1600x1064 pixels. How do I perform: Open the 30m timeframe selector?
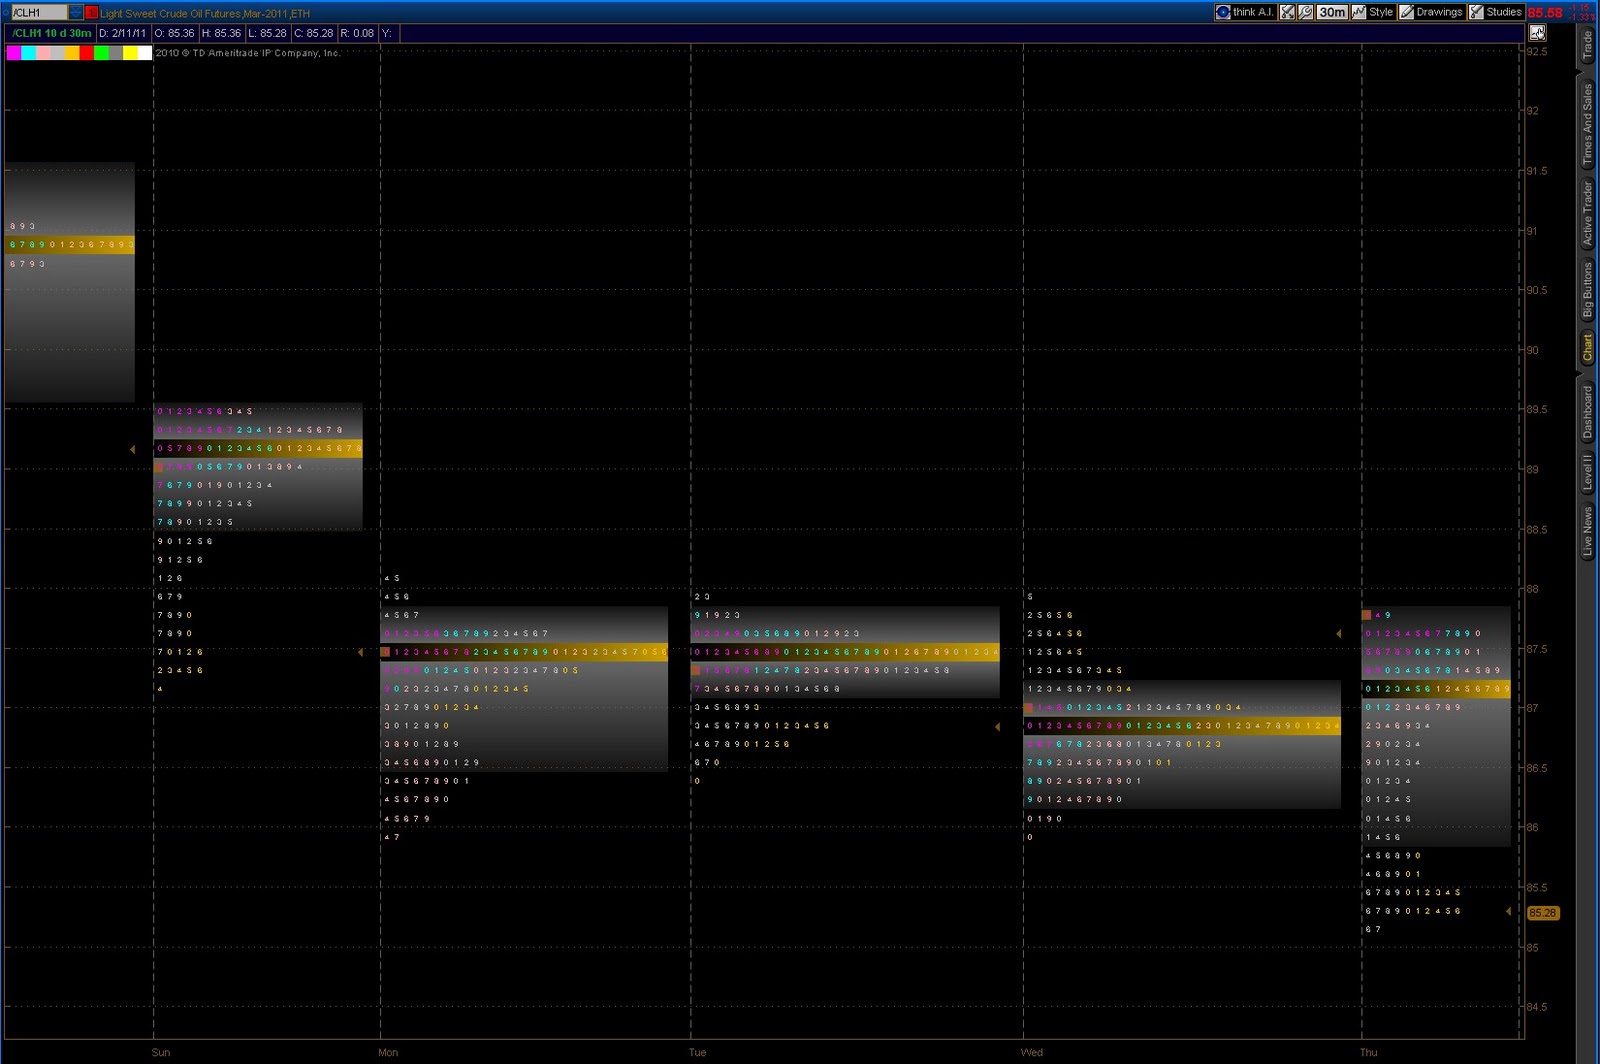[x=1332, y=12]
